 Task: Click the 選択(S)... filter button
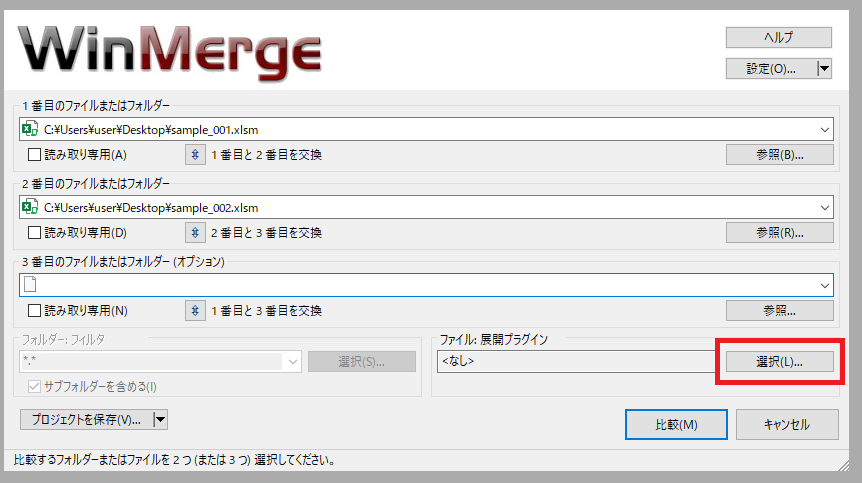click(362, 362)
